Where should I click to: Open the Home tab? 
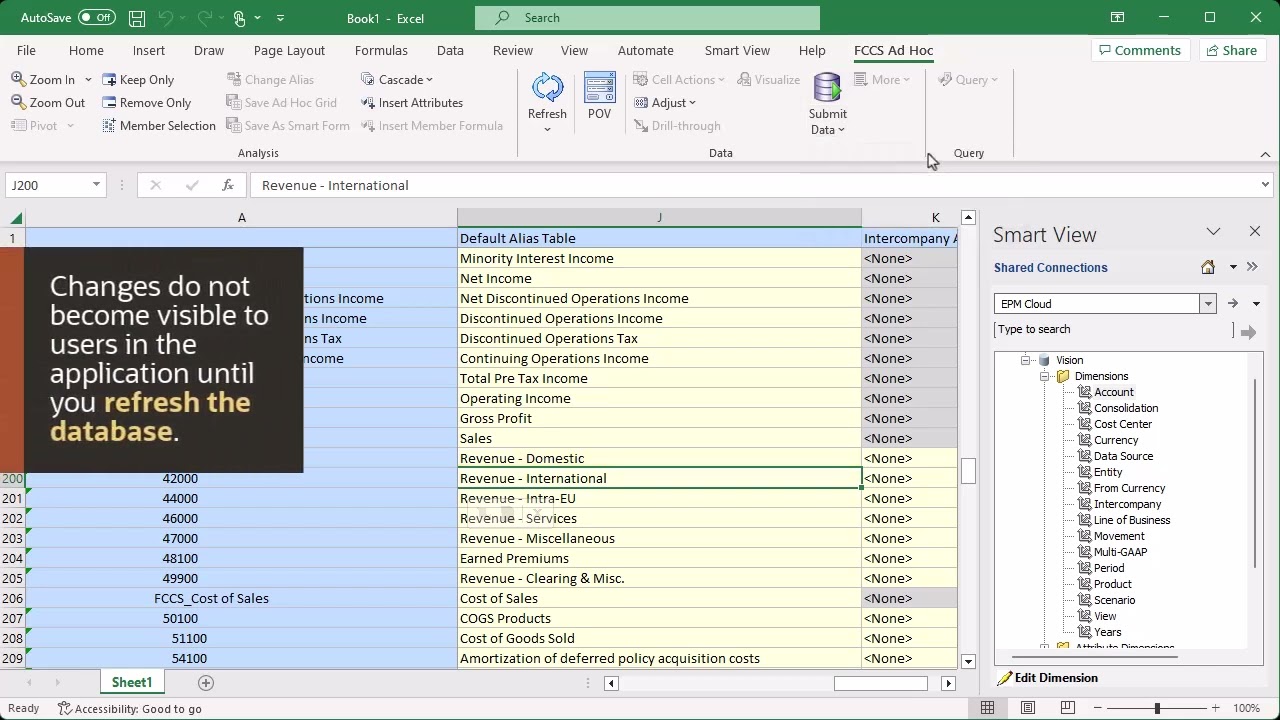(86, 50)
